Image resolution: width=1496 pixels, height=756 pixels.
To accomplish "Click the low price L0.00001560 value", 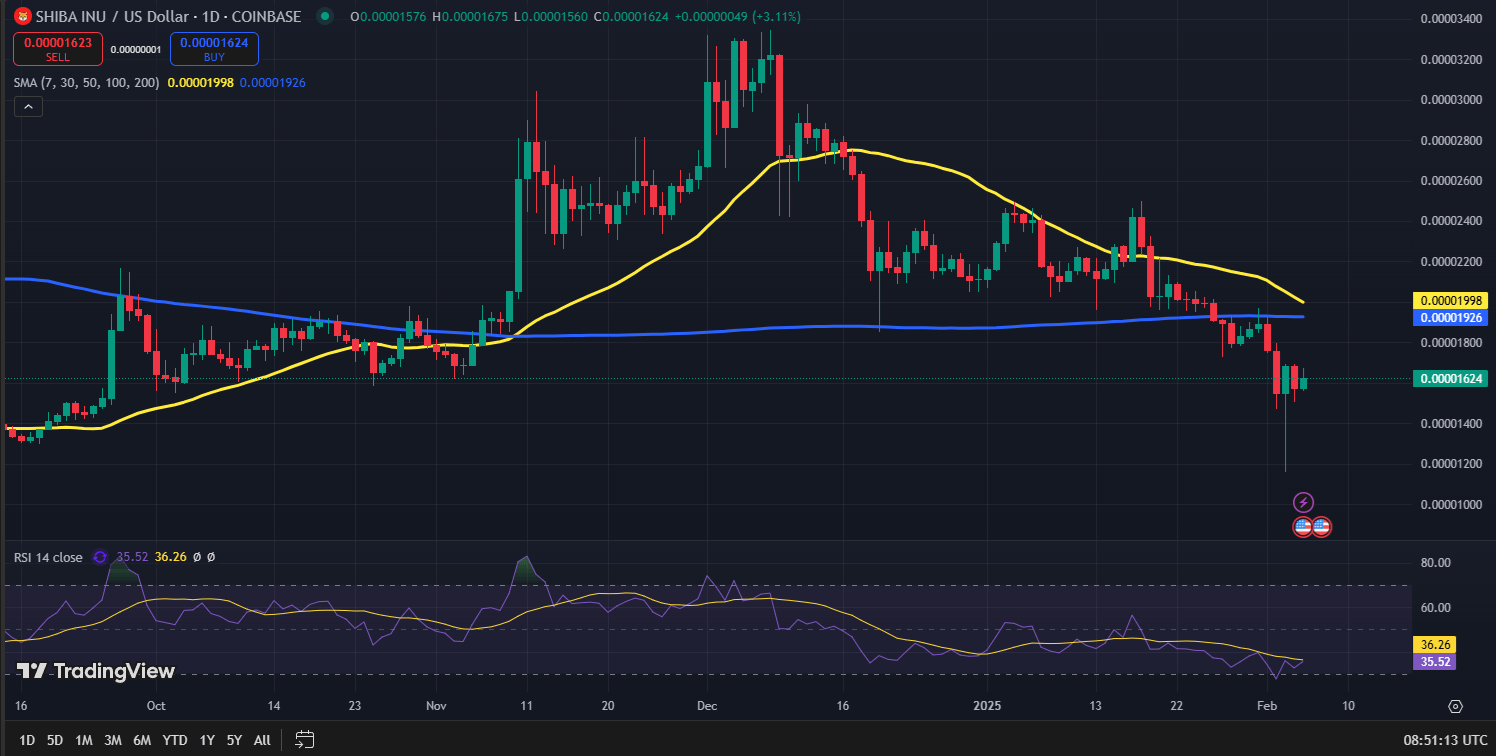I will pyautogui.click(x=550, y=16).
